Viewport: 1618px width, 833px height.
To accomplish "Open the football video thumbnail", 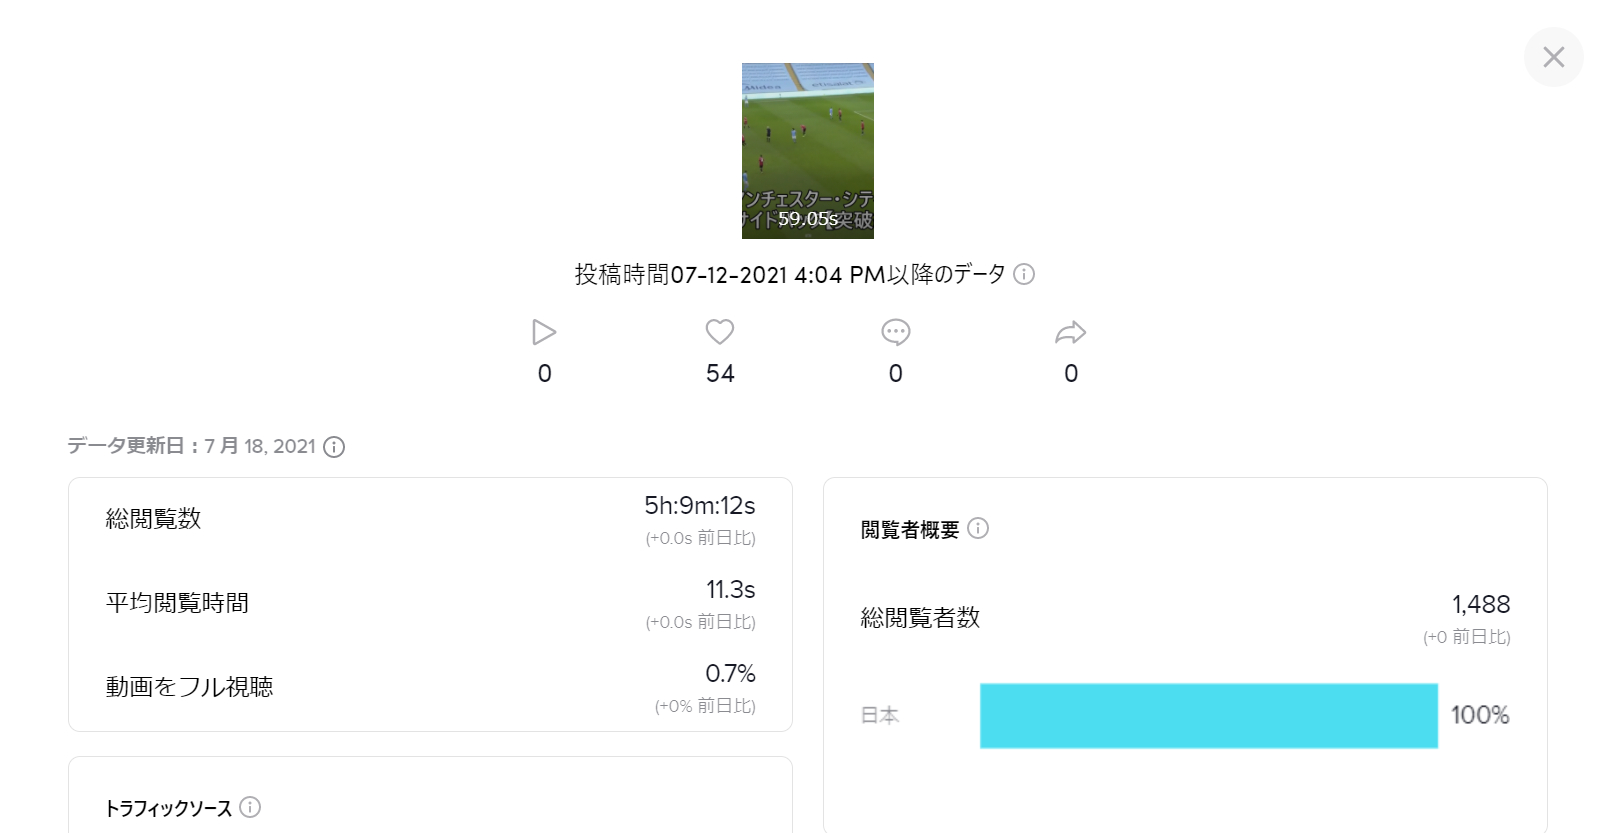I will coord(808,151).
